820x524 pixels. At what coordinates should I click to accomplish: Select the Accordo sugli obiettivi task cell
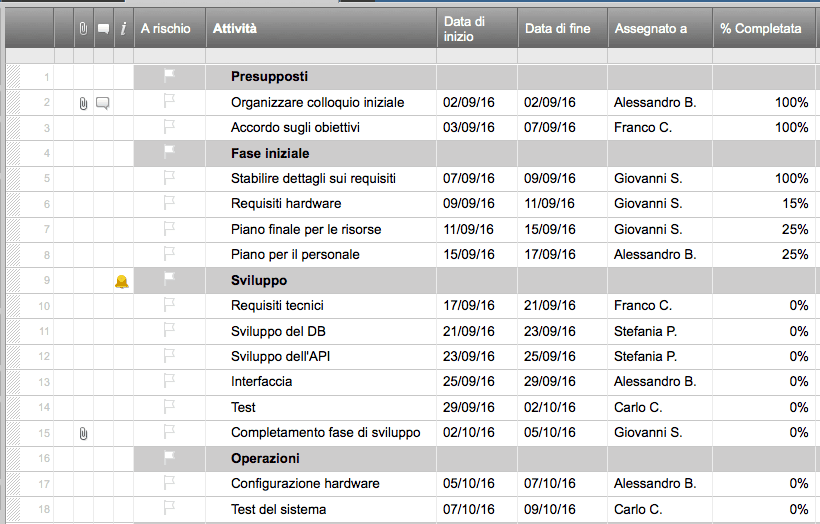tap(321, 128)
